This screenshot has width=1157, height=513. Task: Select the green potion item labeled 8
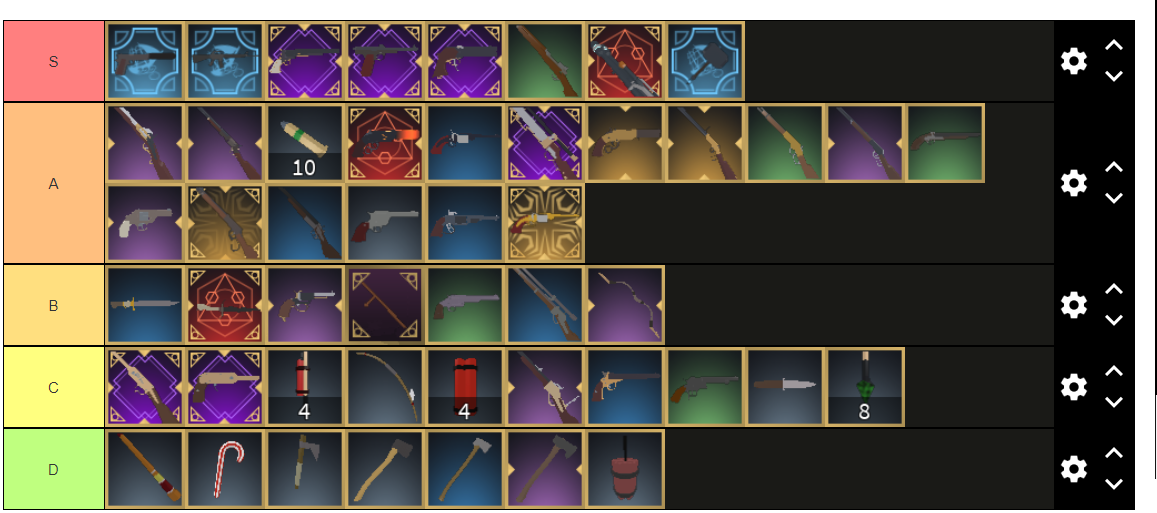(x=865, y=388)
